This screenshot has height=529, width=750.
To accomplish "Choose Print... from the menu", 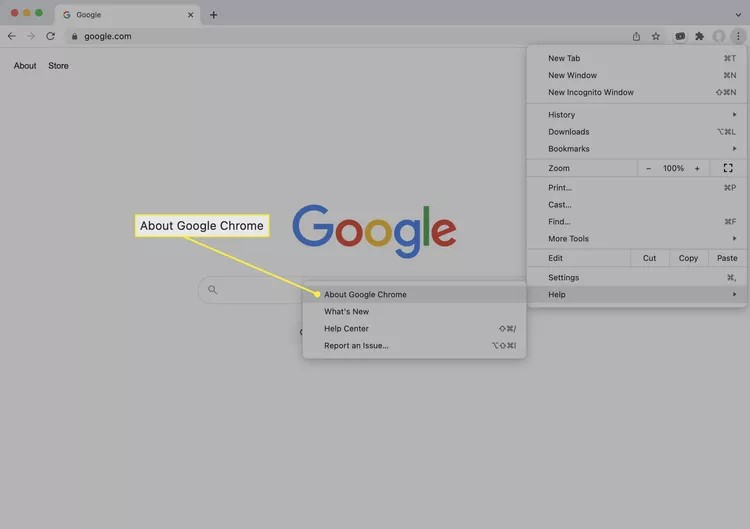I will [636, 187].
